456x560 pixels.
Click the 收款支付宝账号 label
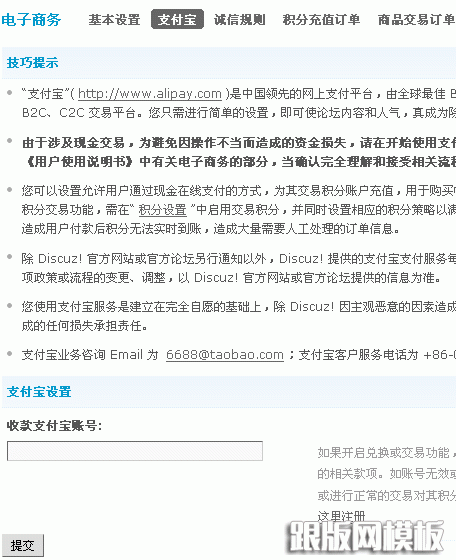click(54, 426)
